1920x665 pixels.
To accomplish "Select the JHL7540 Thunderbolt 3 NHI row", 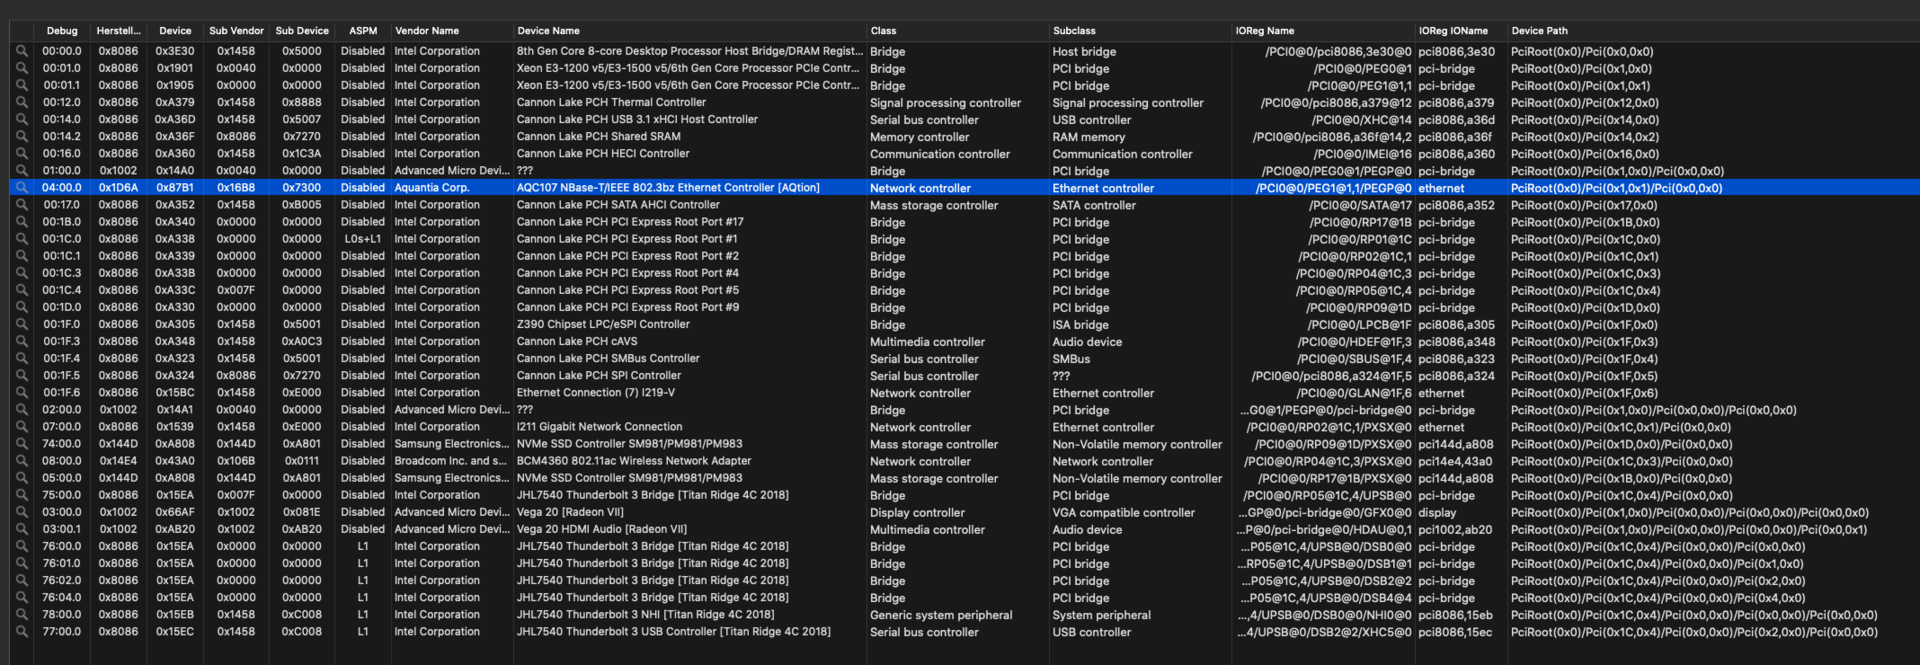I will point(645,615).
